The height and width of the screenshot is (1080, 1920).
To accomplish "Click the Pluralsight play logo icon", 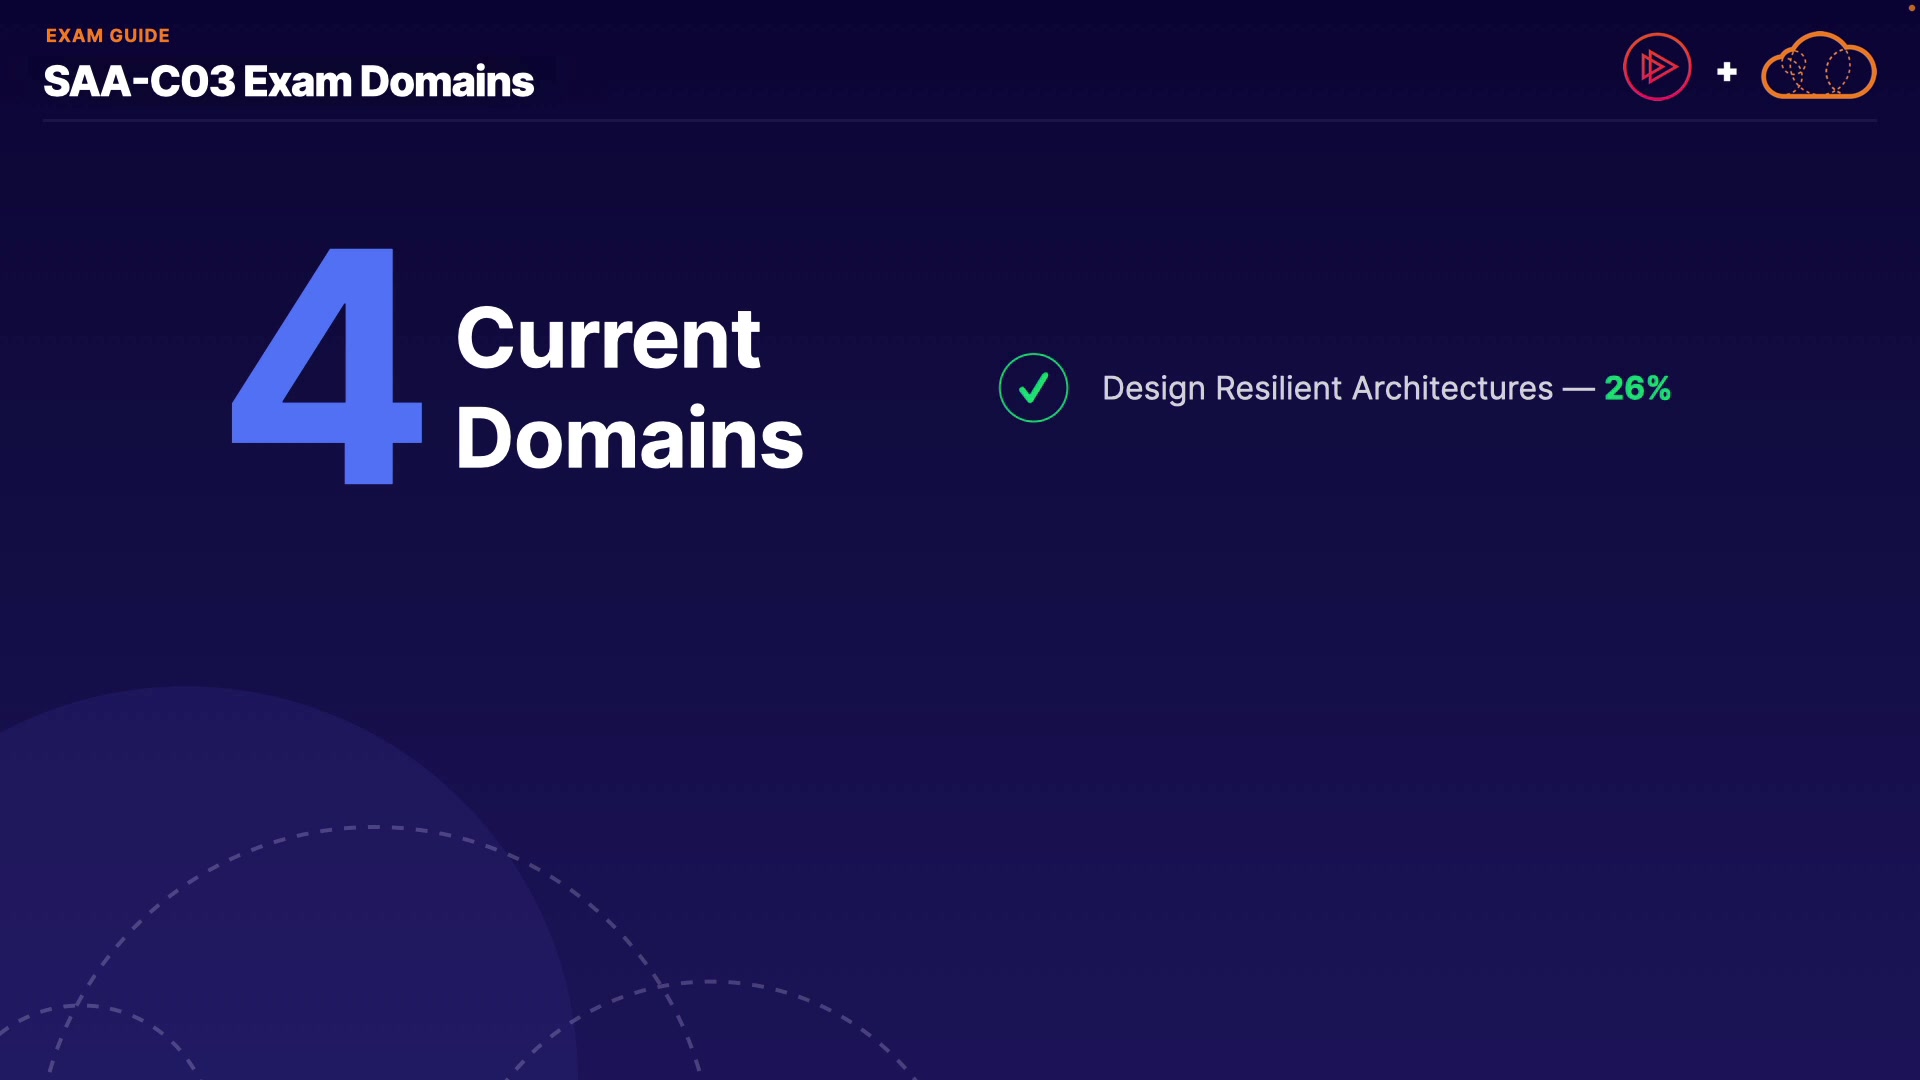I will point(1657,67).
